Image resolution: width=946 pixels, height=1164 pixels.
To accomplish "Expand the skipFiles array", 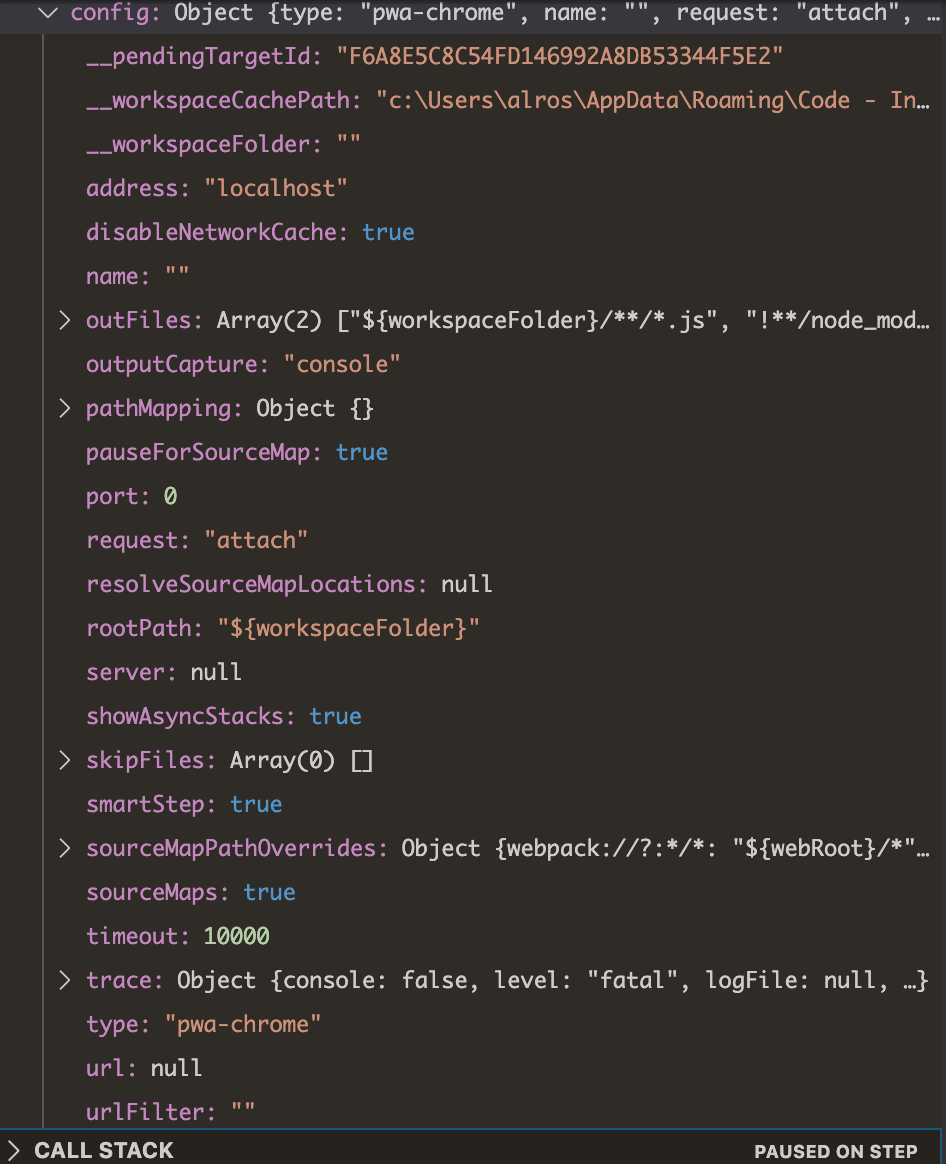I will coord(64,760).
